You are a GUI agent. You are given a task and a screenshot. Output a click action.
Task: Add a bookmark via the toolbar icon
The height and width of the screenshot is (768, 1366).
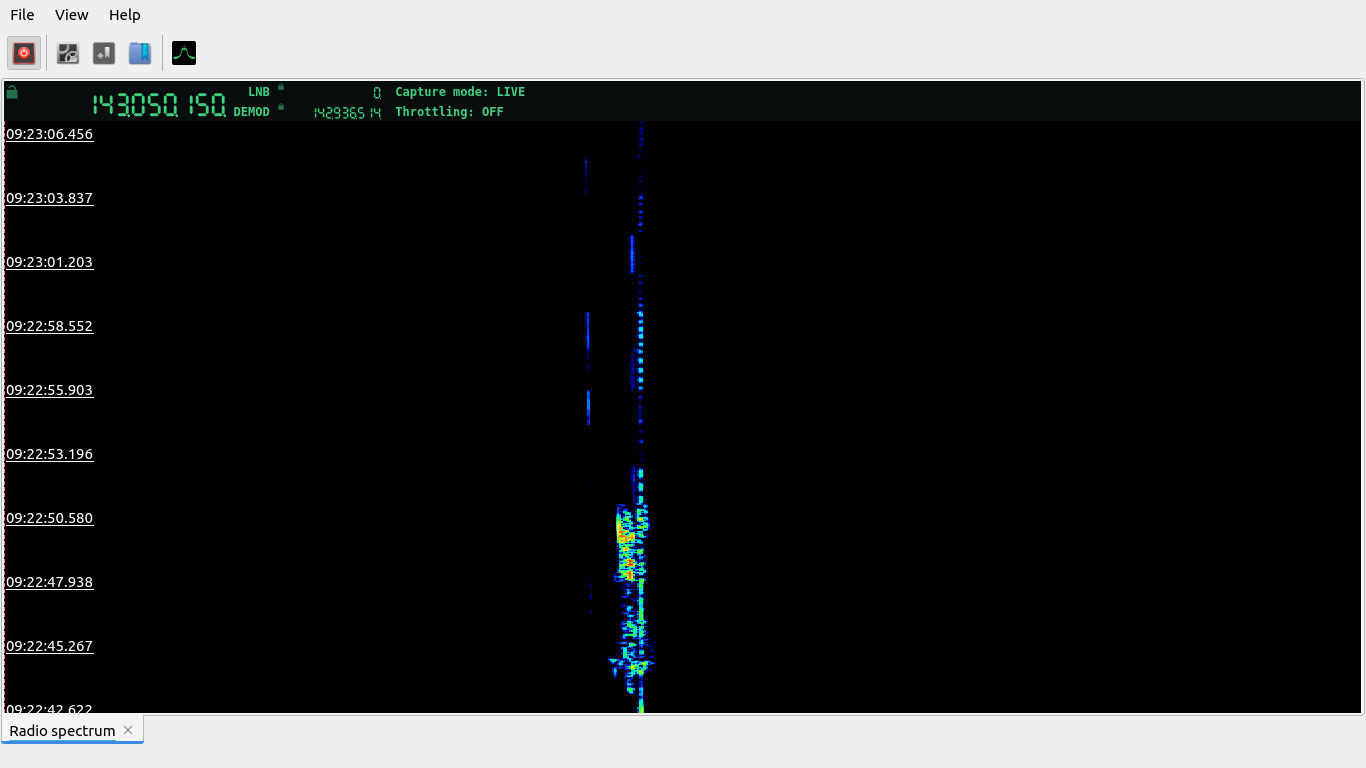point(104,53)
